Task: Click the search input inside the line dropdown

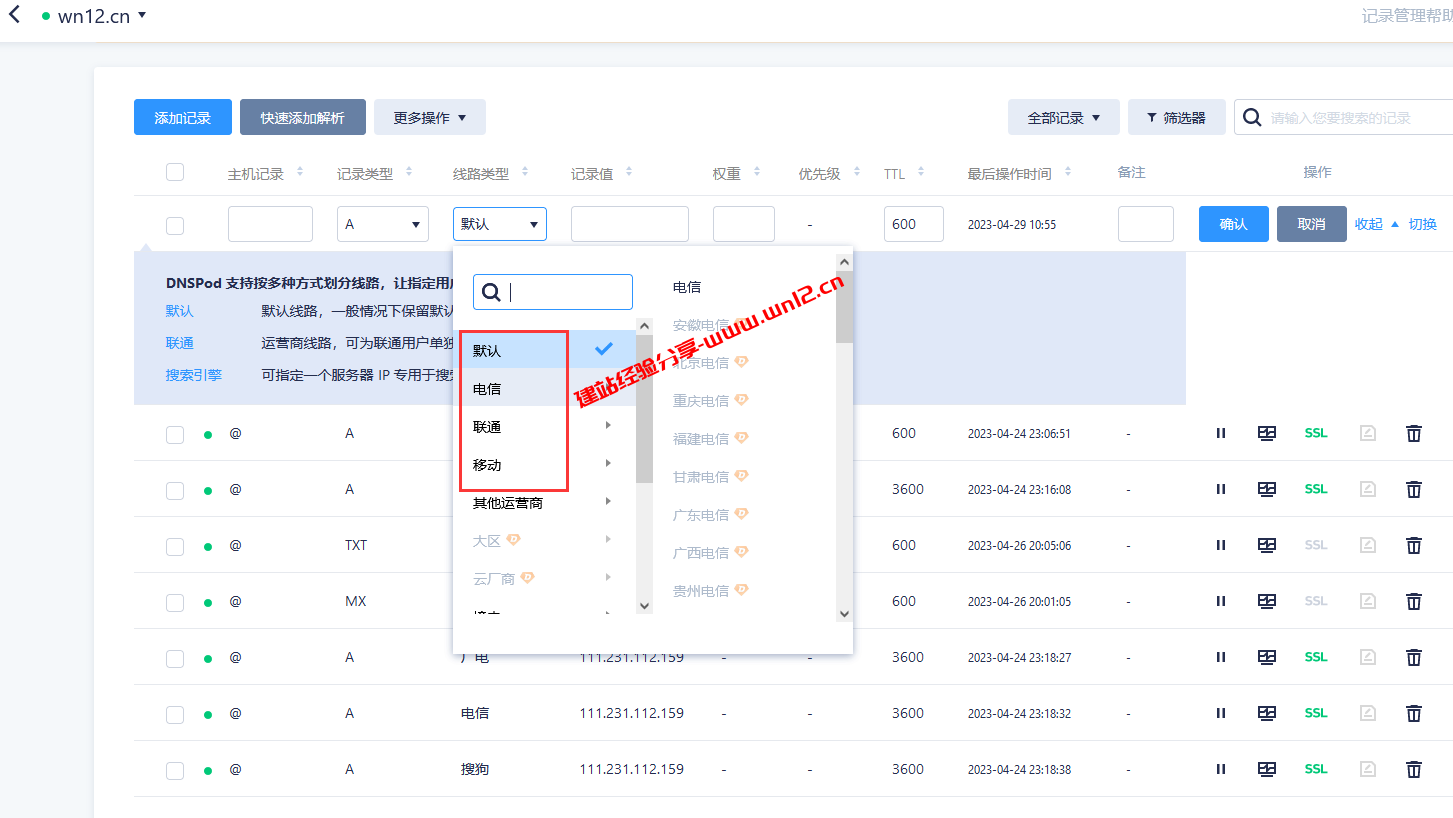Action: point(553,292)
